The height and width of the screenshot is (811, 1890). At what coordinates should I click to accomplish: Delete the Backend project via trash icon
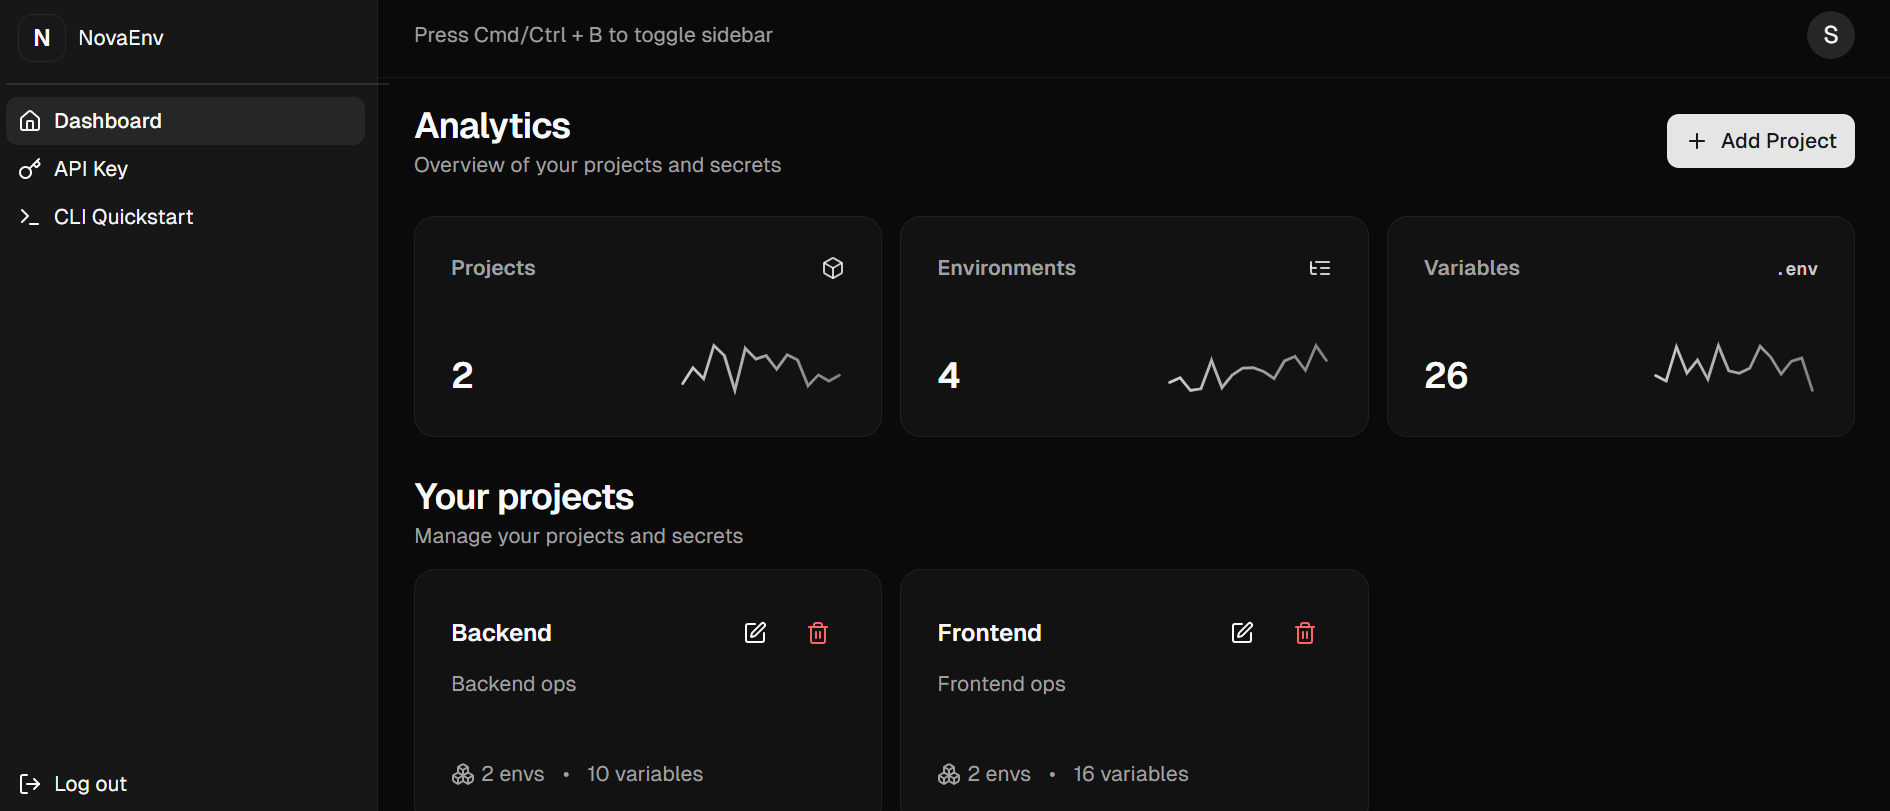tap(818, 633)
